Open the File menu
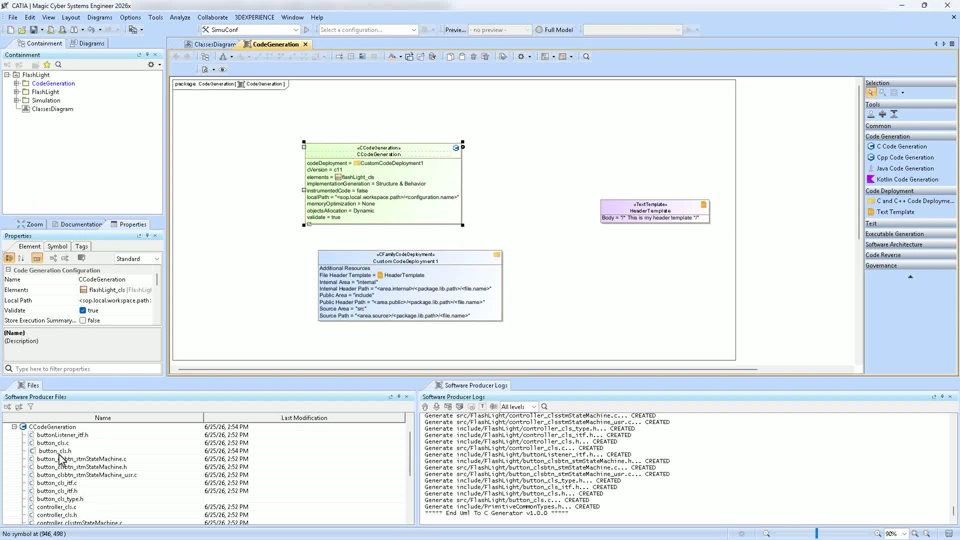960x540 pixels. click(12, 17)
